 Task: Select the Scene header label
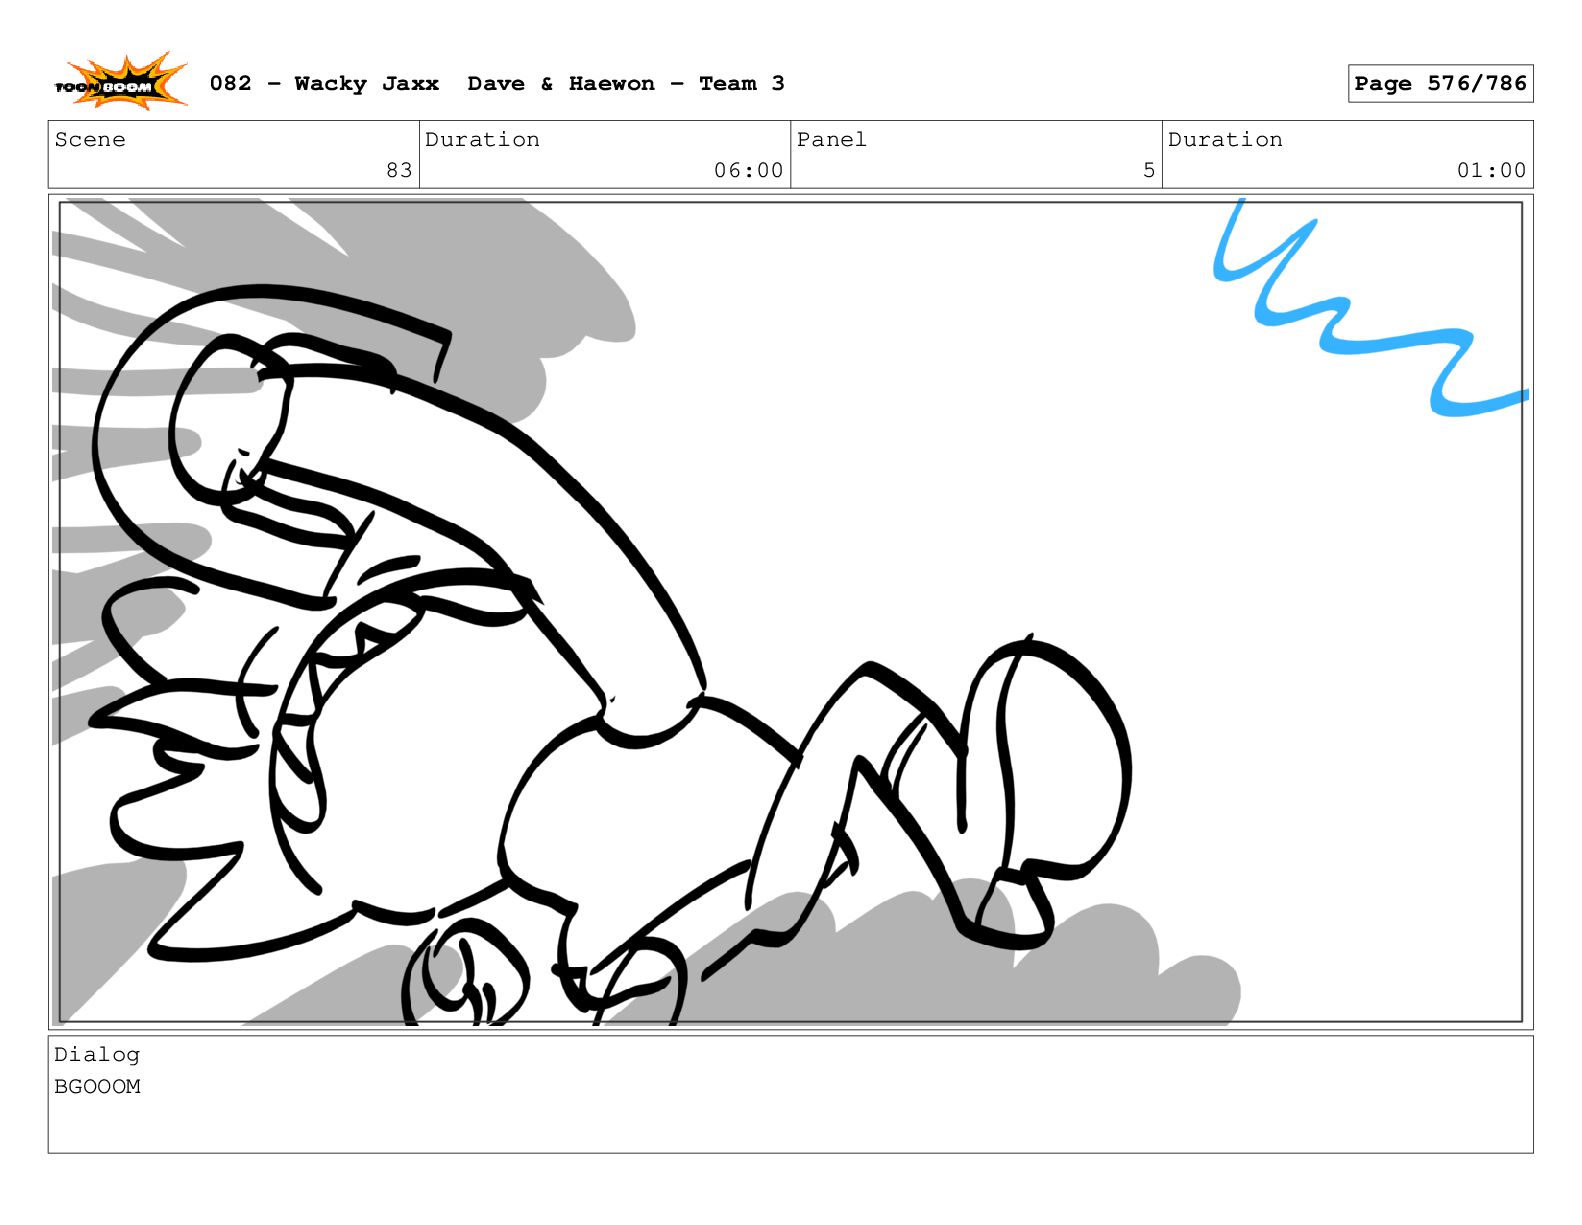[90, 140]
